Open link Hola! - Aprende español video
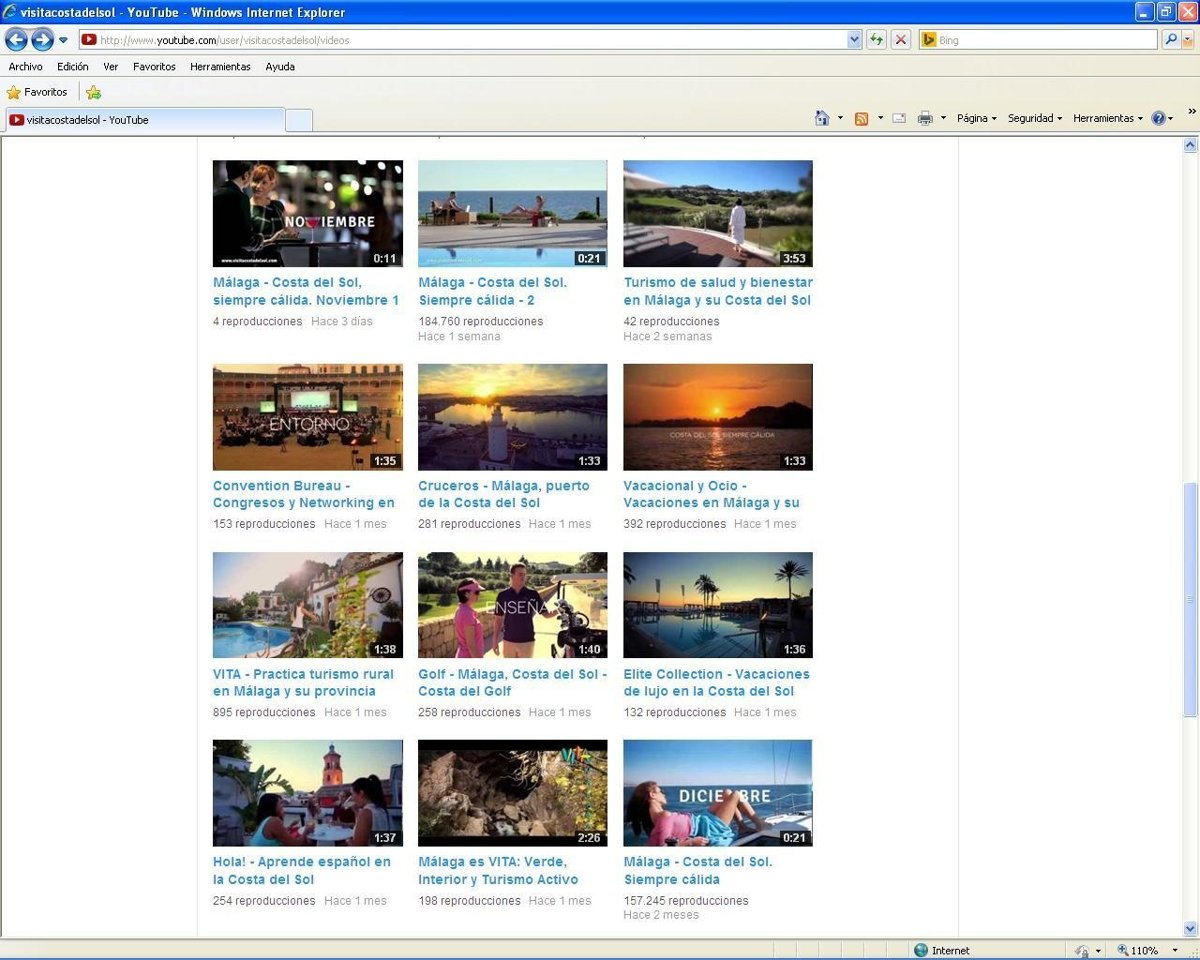Image resolution: width=1200 pixels, height=960 pixels. (x=301, y=862)
